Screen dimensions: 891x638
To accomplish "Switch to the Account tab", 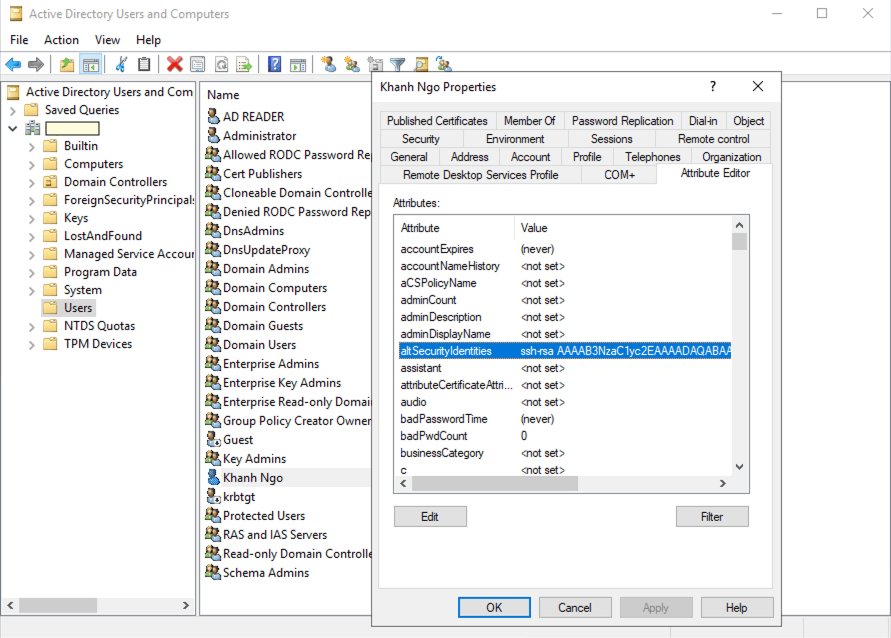I will pyautogui.click(x=530, y=157).
